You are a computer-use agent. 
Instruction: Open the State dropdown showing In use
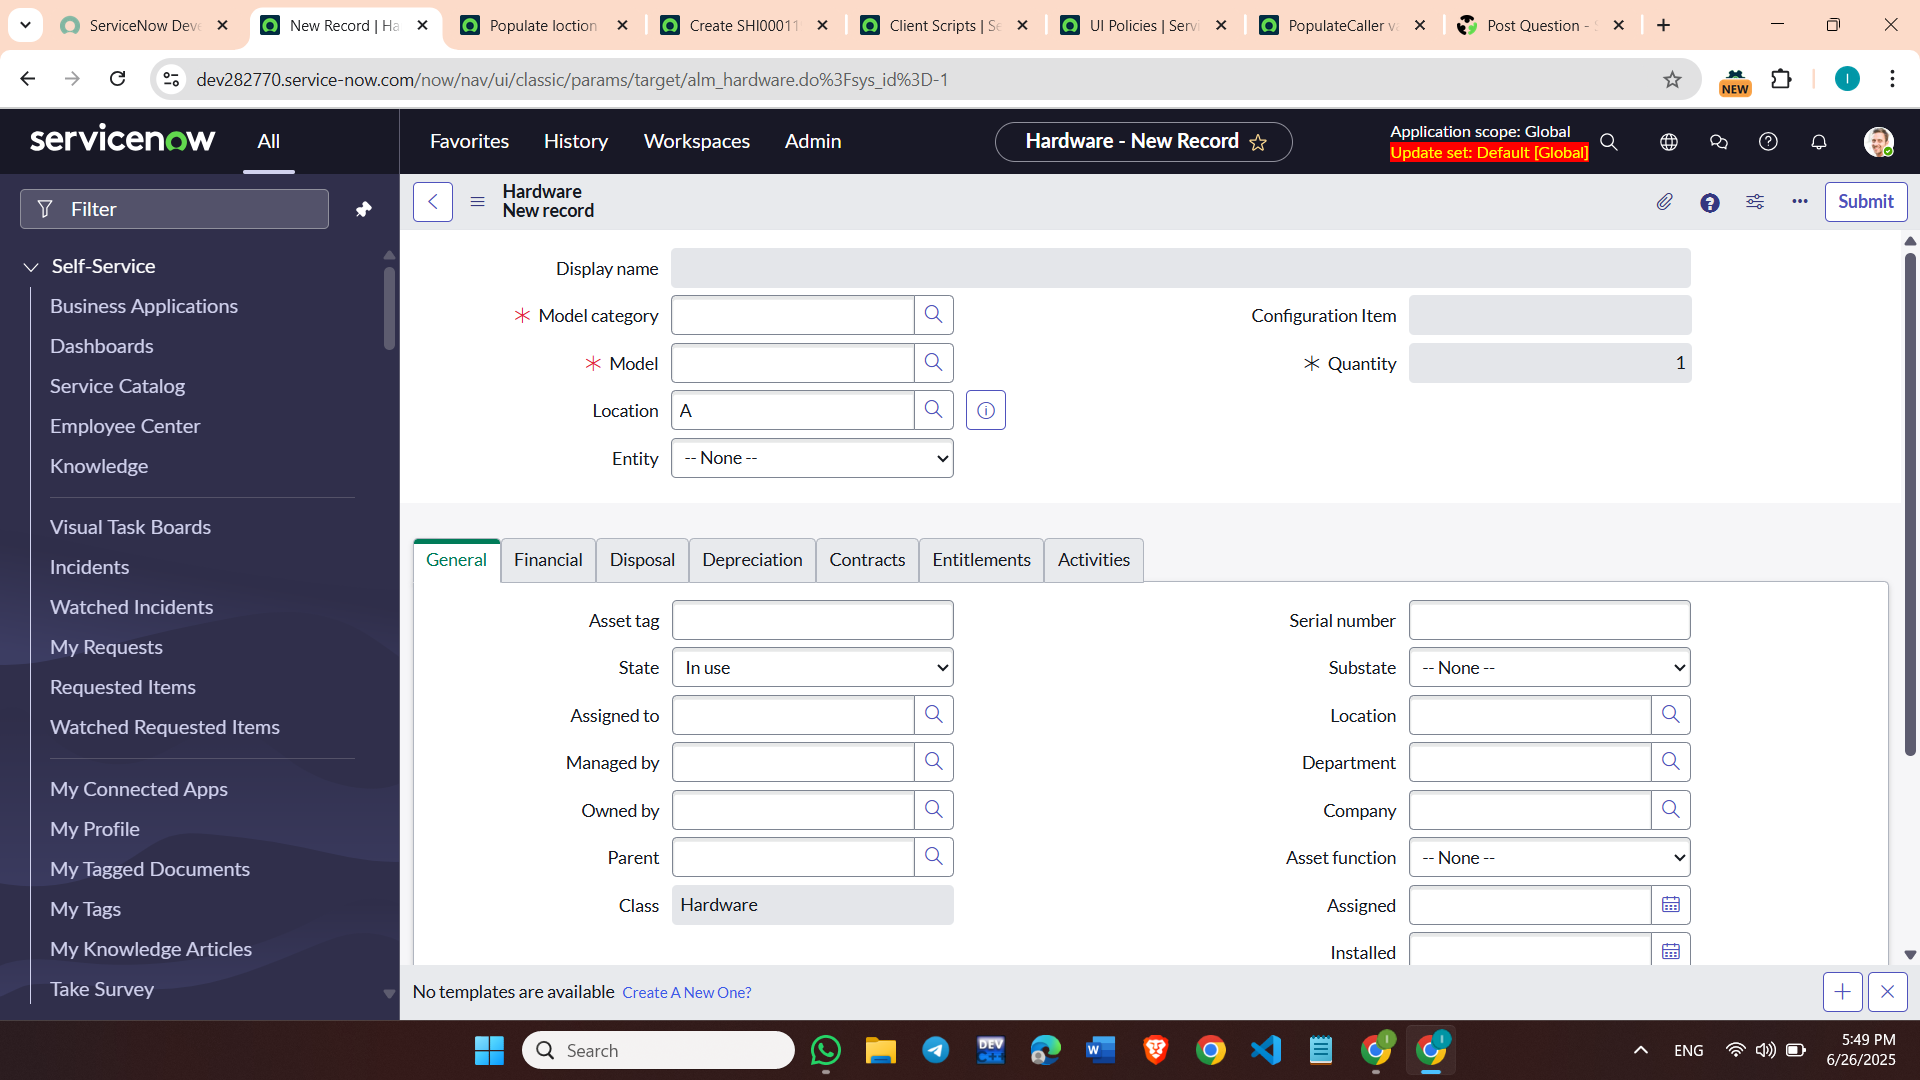pyautogui.click(x=812, y=668)
